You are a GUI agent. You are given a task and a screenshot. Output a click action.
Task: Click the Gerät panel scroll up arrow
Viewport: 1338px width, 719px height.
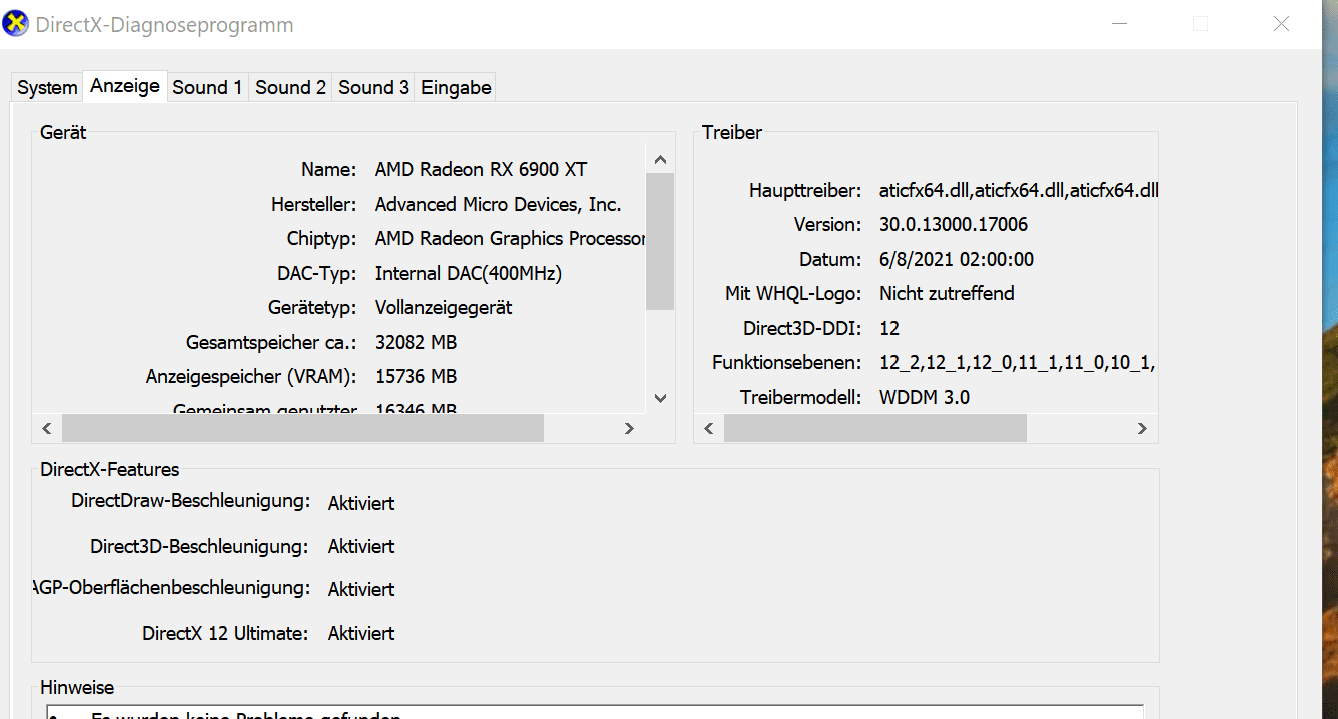point(660,159)
